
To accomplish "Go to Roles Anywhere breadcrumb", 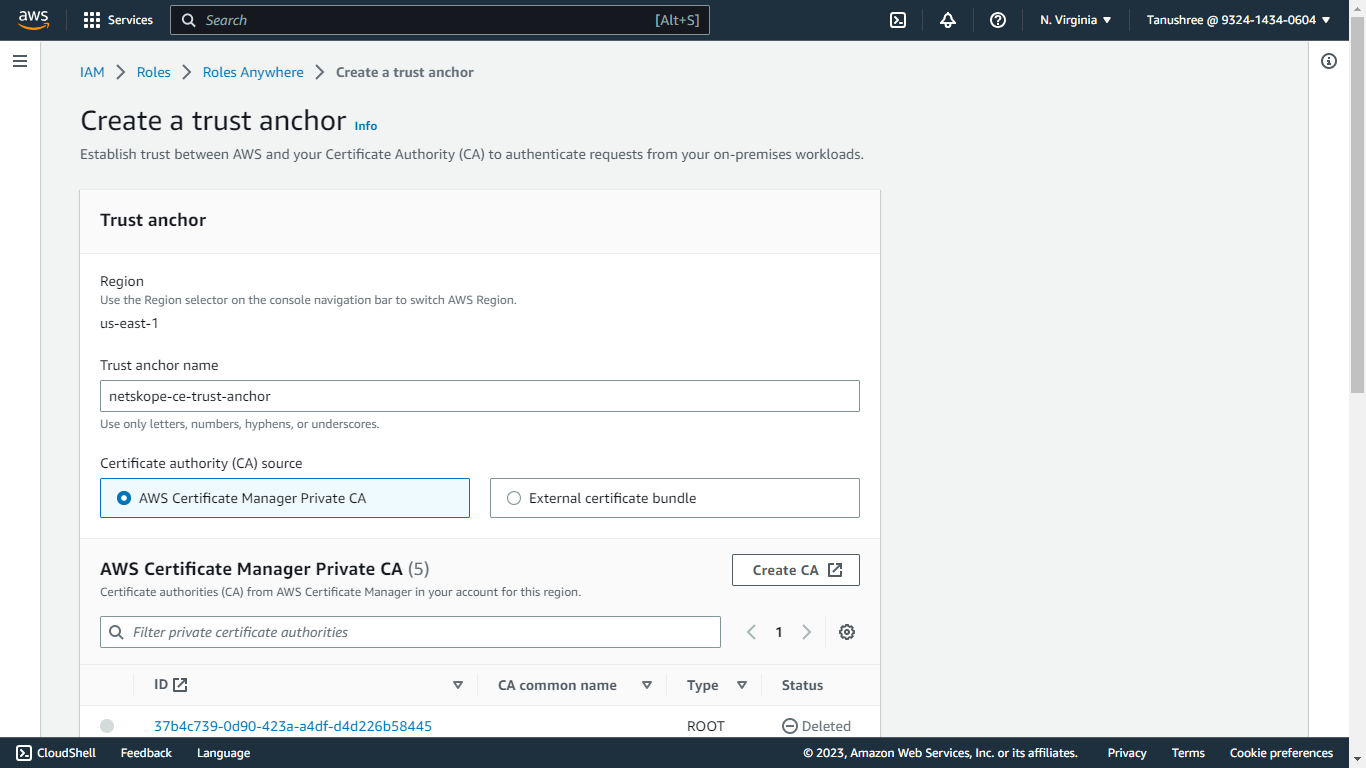I will 253,72.
